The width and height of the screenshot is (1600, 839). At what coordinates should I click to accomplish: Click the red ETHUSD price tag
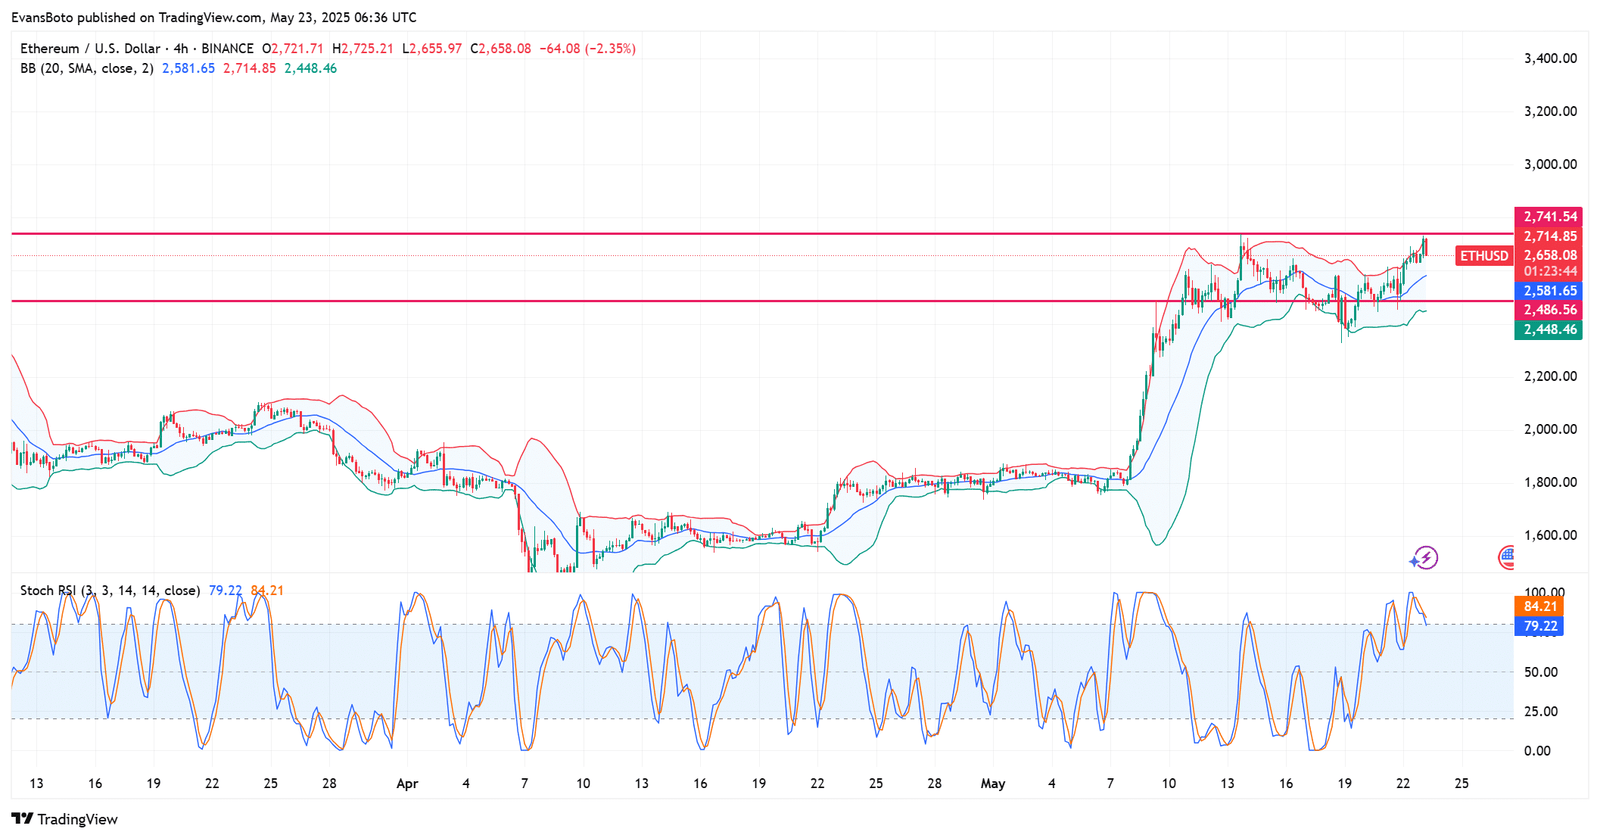pyautogui.click(x=1484, y=256)
